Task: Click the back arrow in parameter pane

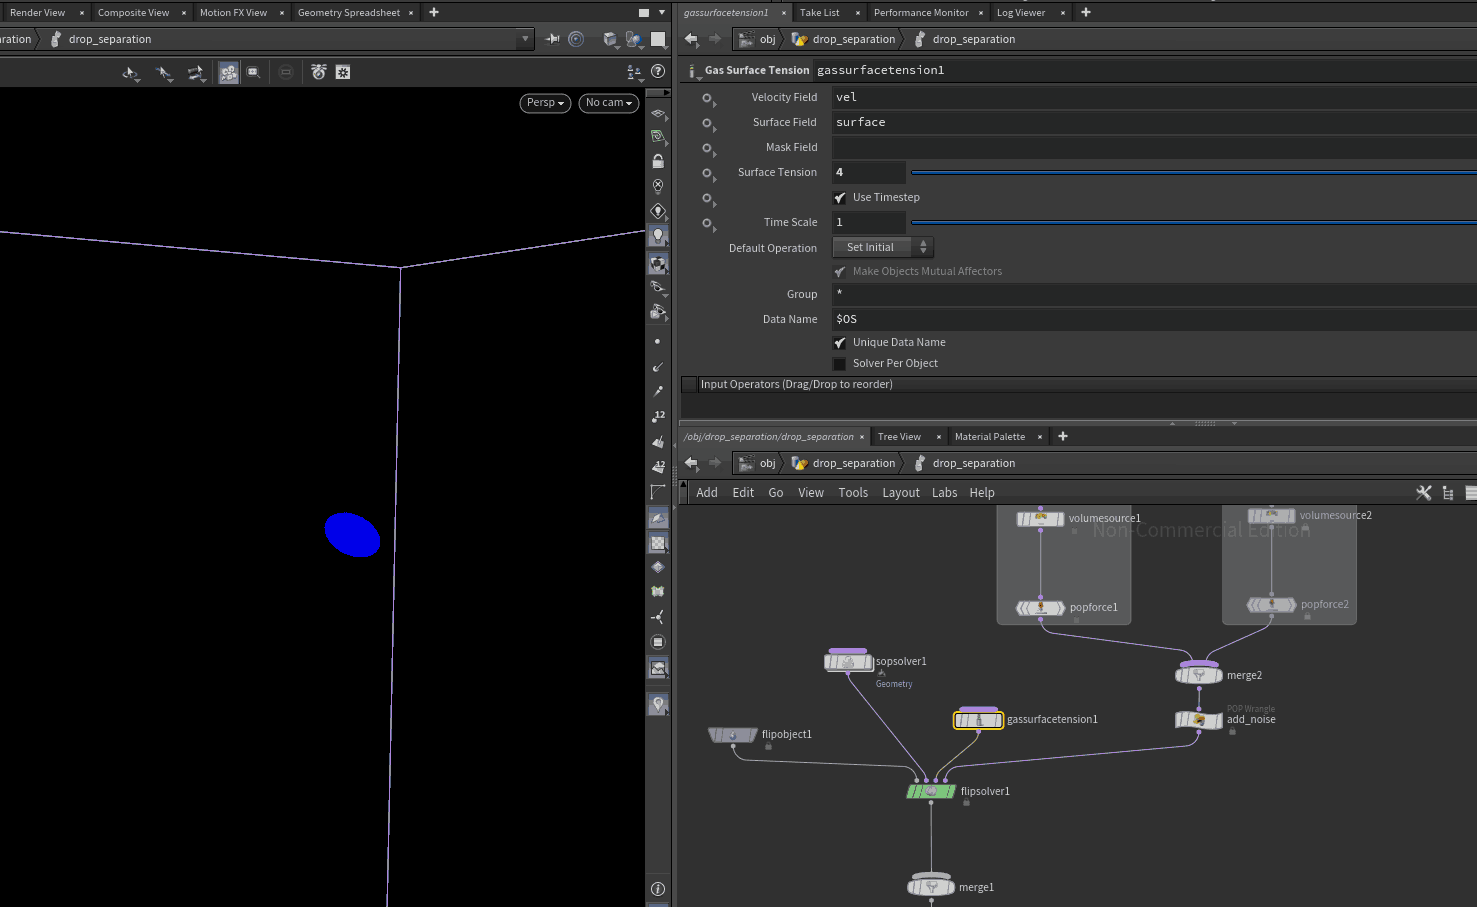Action: pyautogui.click(x=691, y=39)
